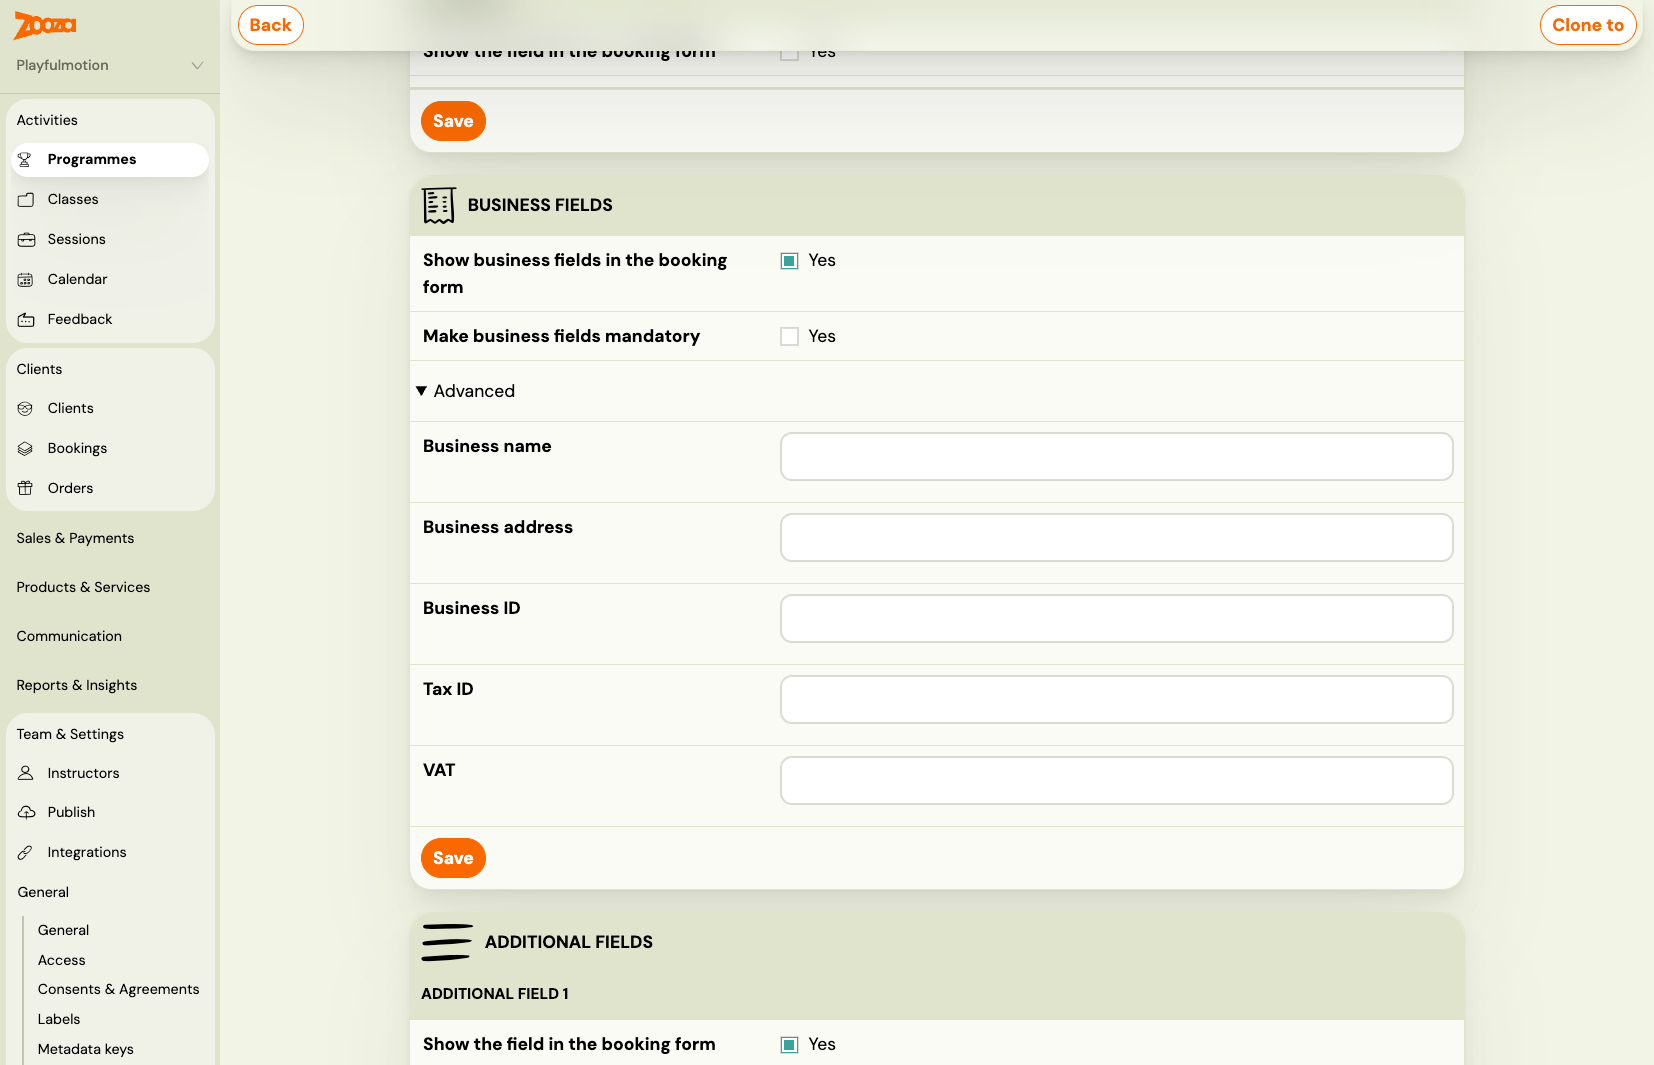Go to Sessions page
The image size is (1654, 1065).
click(x=110, y=240)
